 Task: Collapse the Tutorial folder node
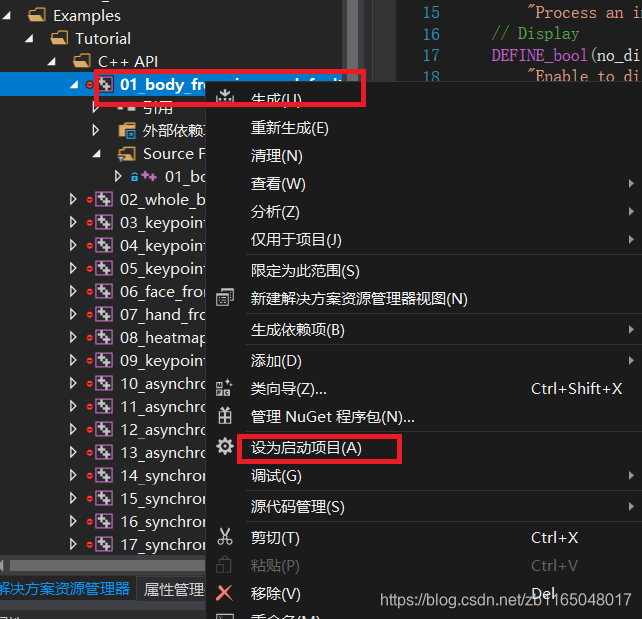pyautogui.click(x=29, y=39)
